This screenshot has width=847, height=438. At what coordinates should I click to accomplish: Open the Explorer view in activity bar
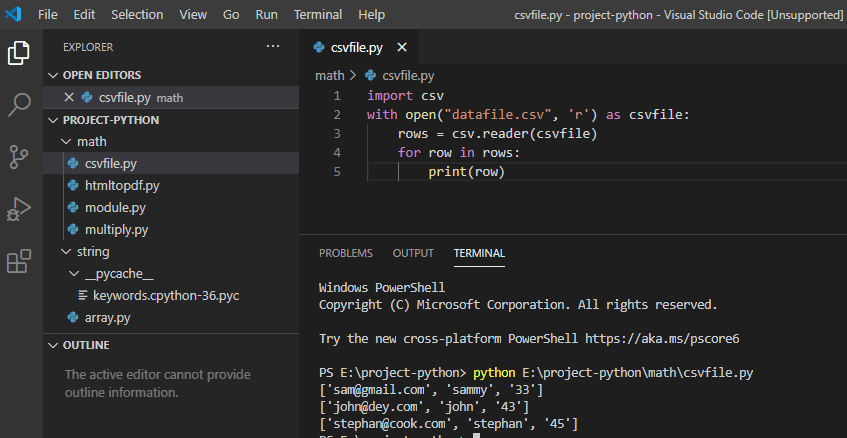[x=19, y=52]
